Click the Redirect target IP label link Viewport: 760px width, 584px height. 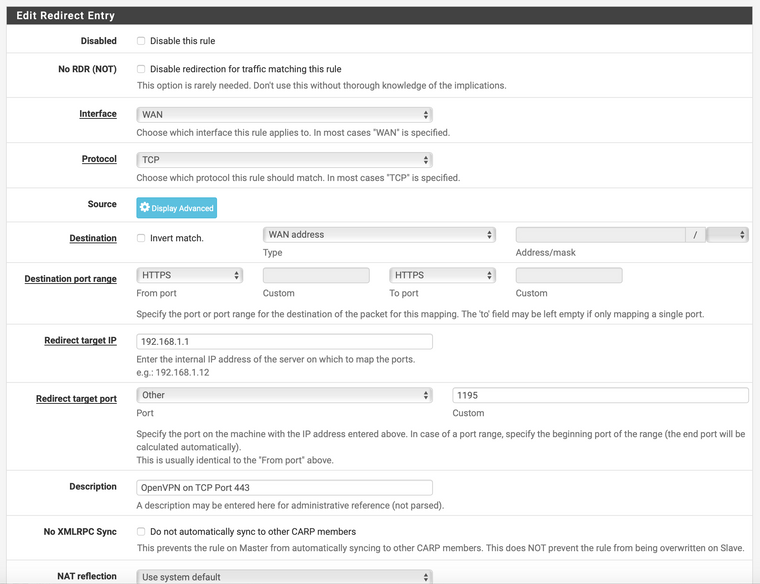(x=80, y=340)
